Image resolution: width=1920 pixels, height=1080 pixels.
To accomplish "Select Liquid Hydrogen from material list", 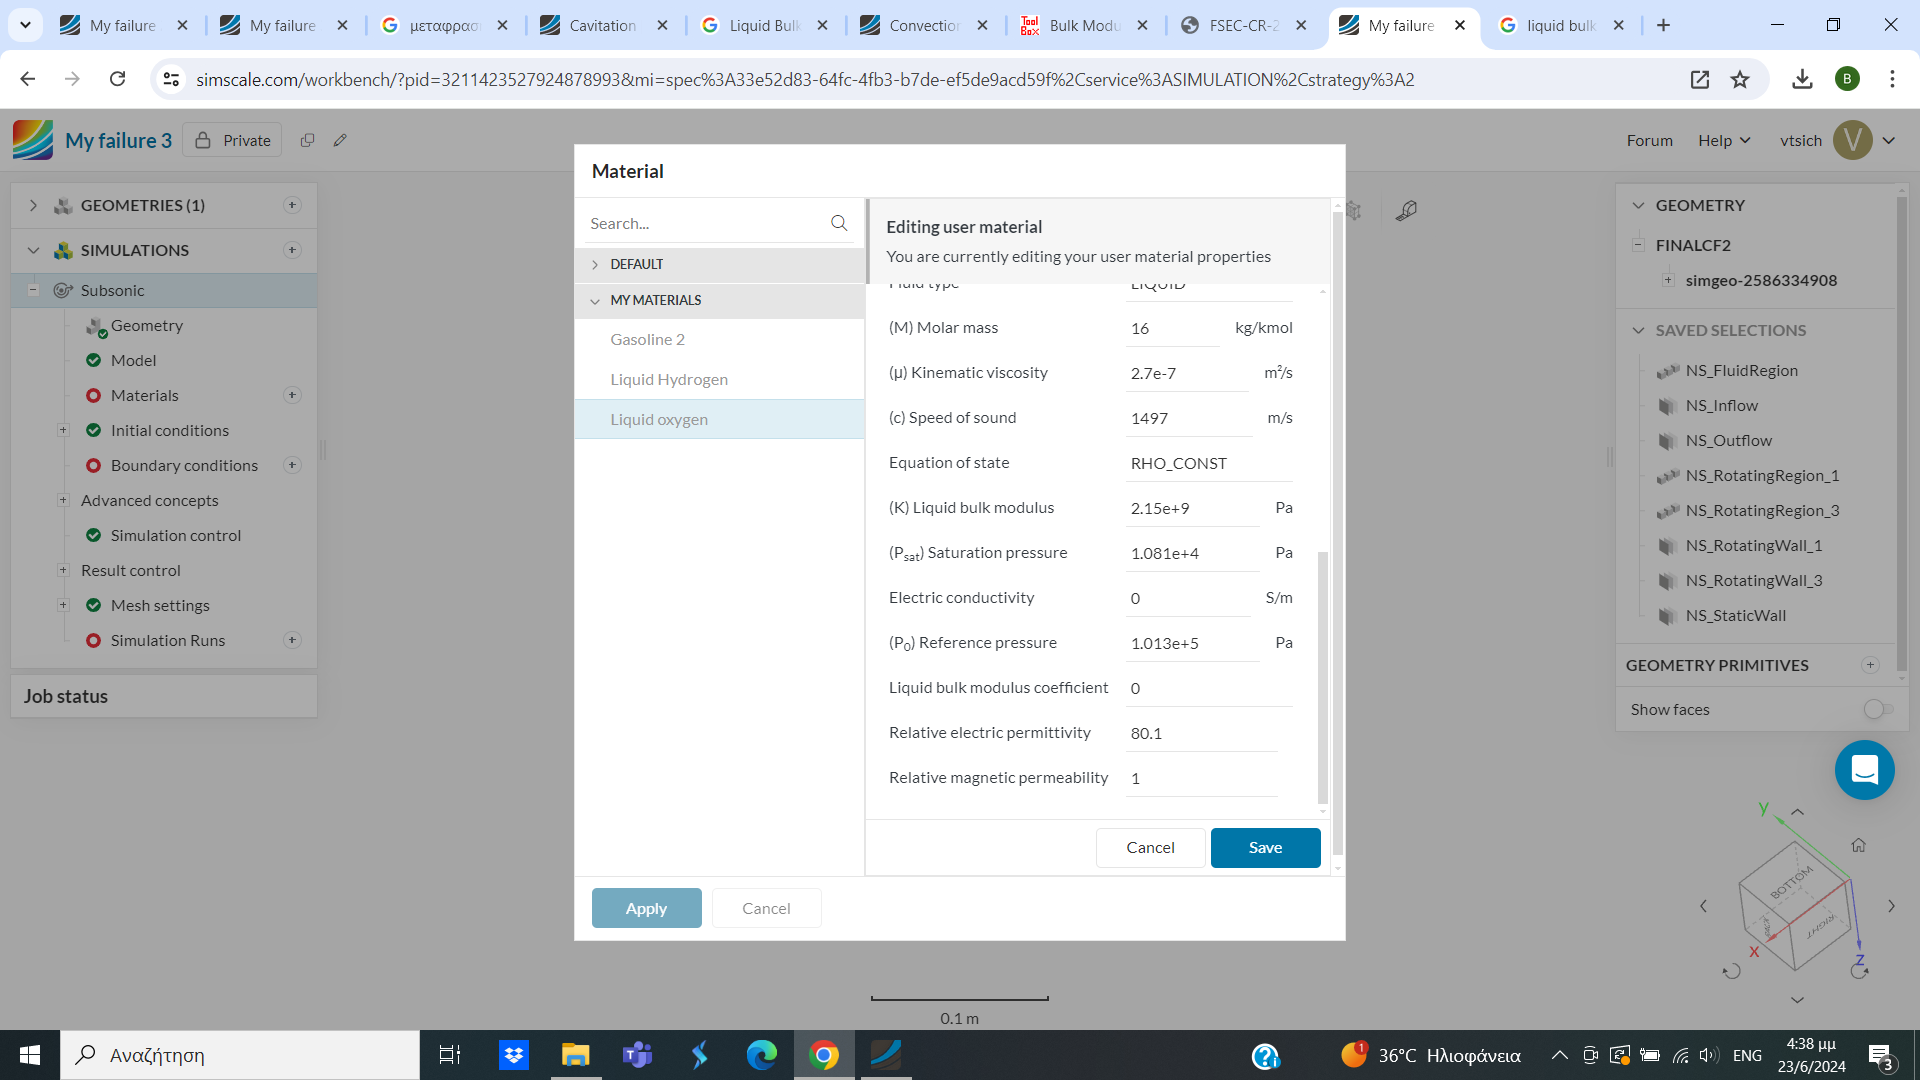I will (x=669, y=379).
